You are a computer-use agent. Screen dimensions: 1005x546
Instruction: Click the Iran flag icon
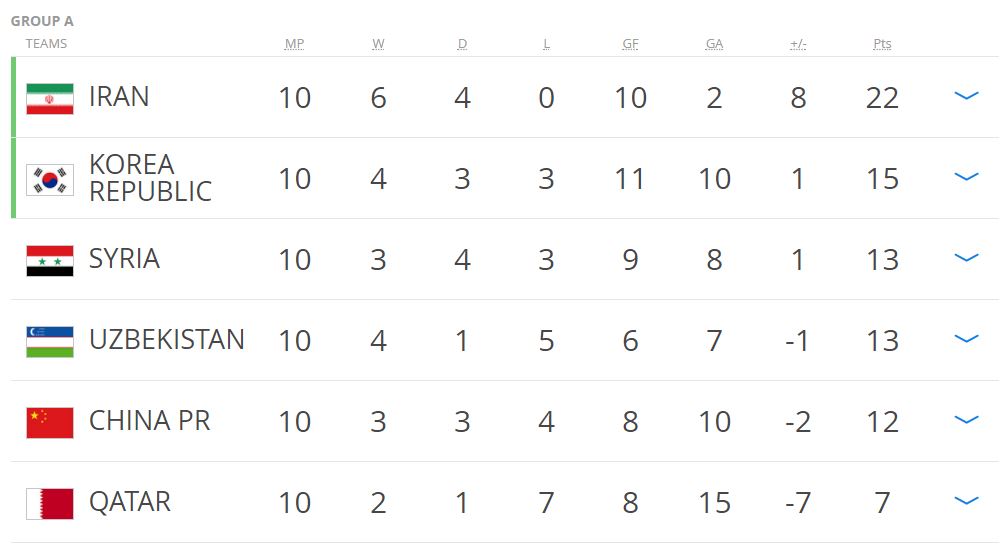tap(50, 98)
